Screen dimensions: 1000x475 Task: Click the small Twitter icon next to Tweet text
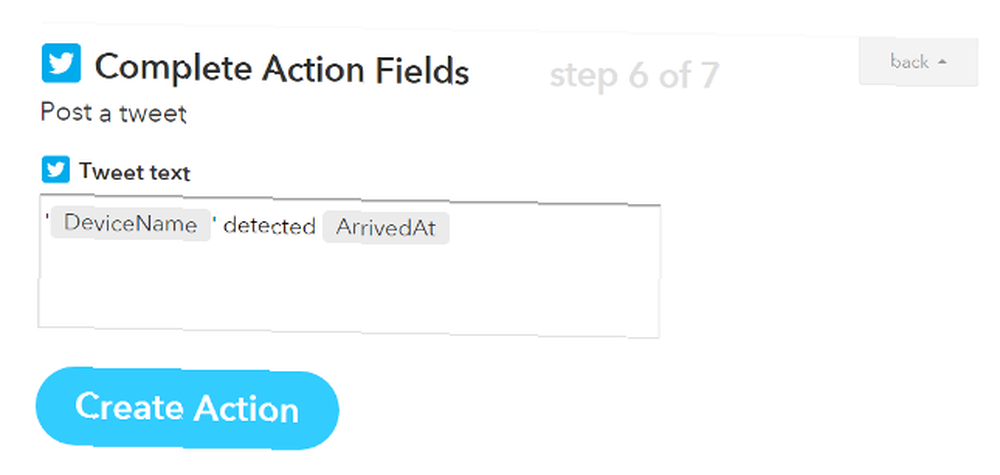point(55,170)
